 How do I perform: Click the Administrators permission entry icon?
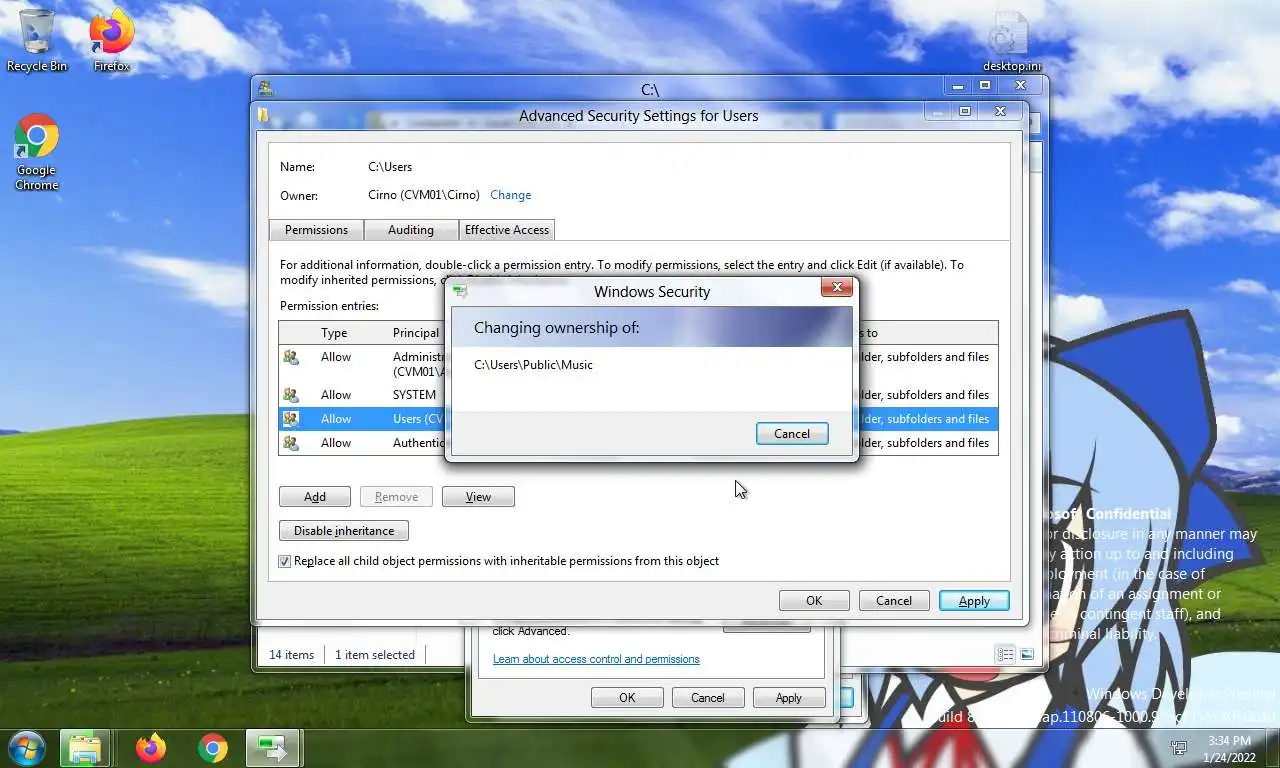point(291,357)
